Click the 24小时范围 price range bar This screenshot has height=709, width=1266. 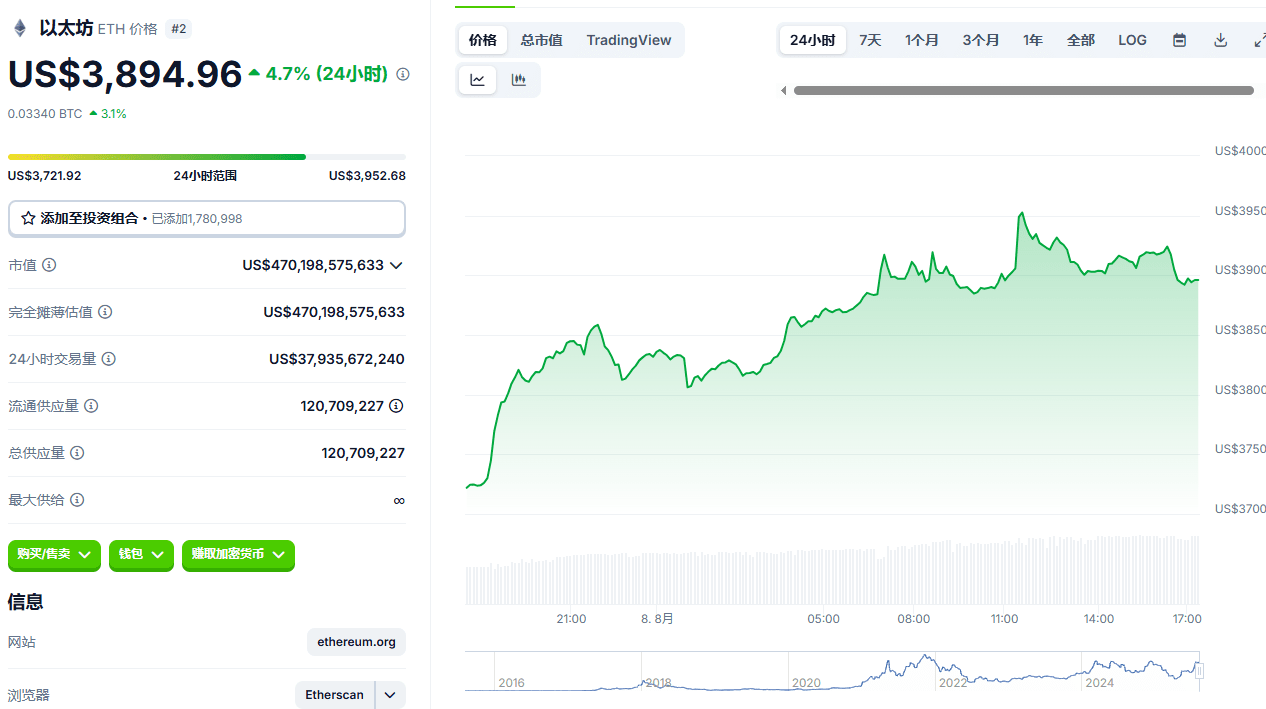coord(207,157)
